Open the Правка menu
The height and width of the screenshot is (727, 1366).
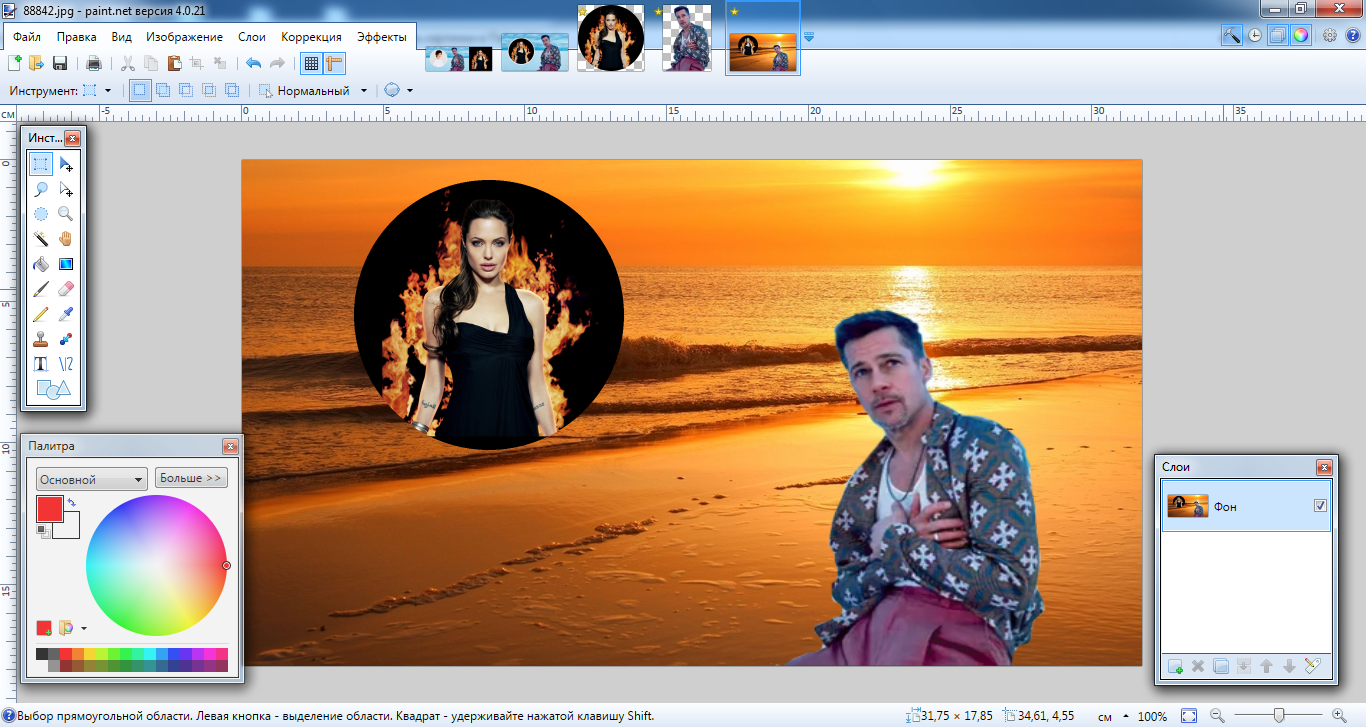pos(77,37)
